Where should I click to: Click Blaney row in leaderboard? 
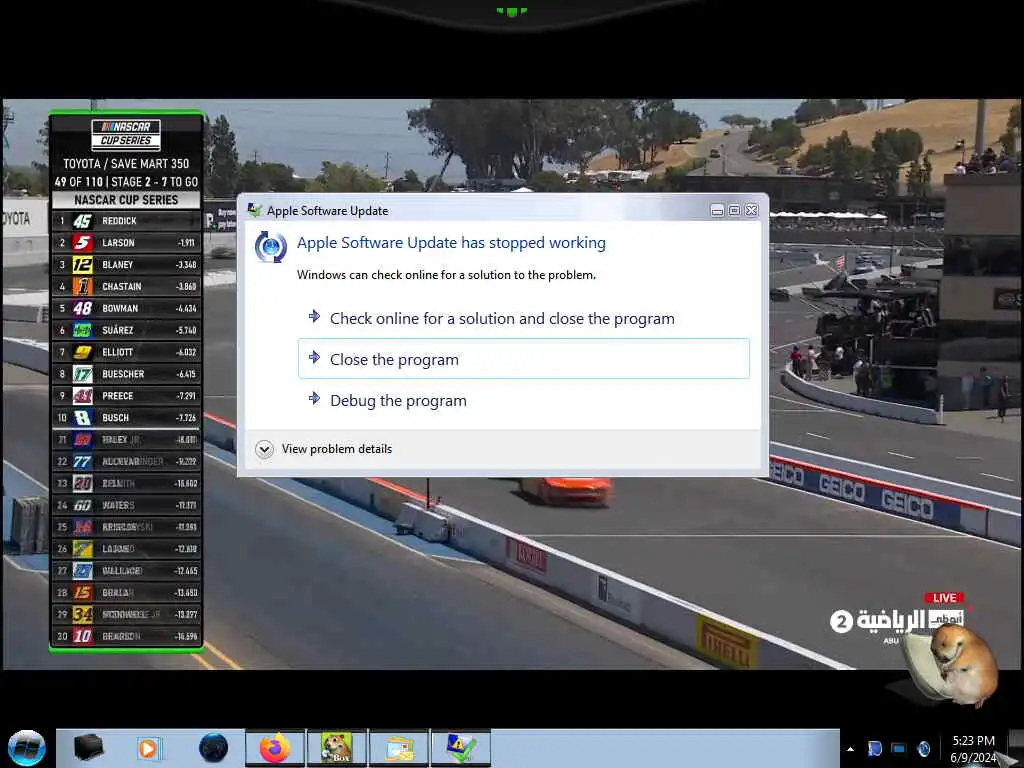pyautogui.click(x=126, y=264)
